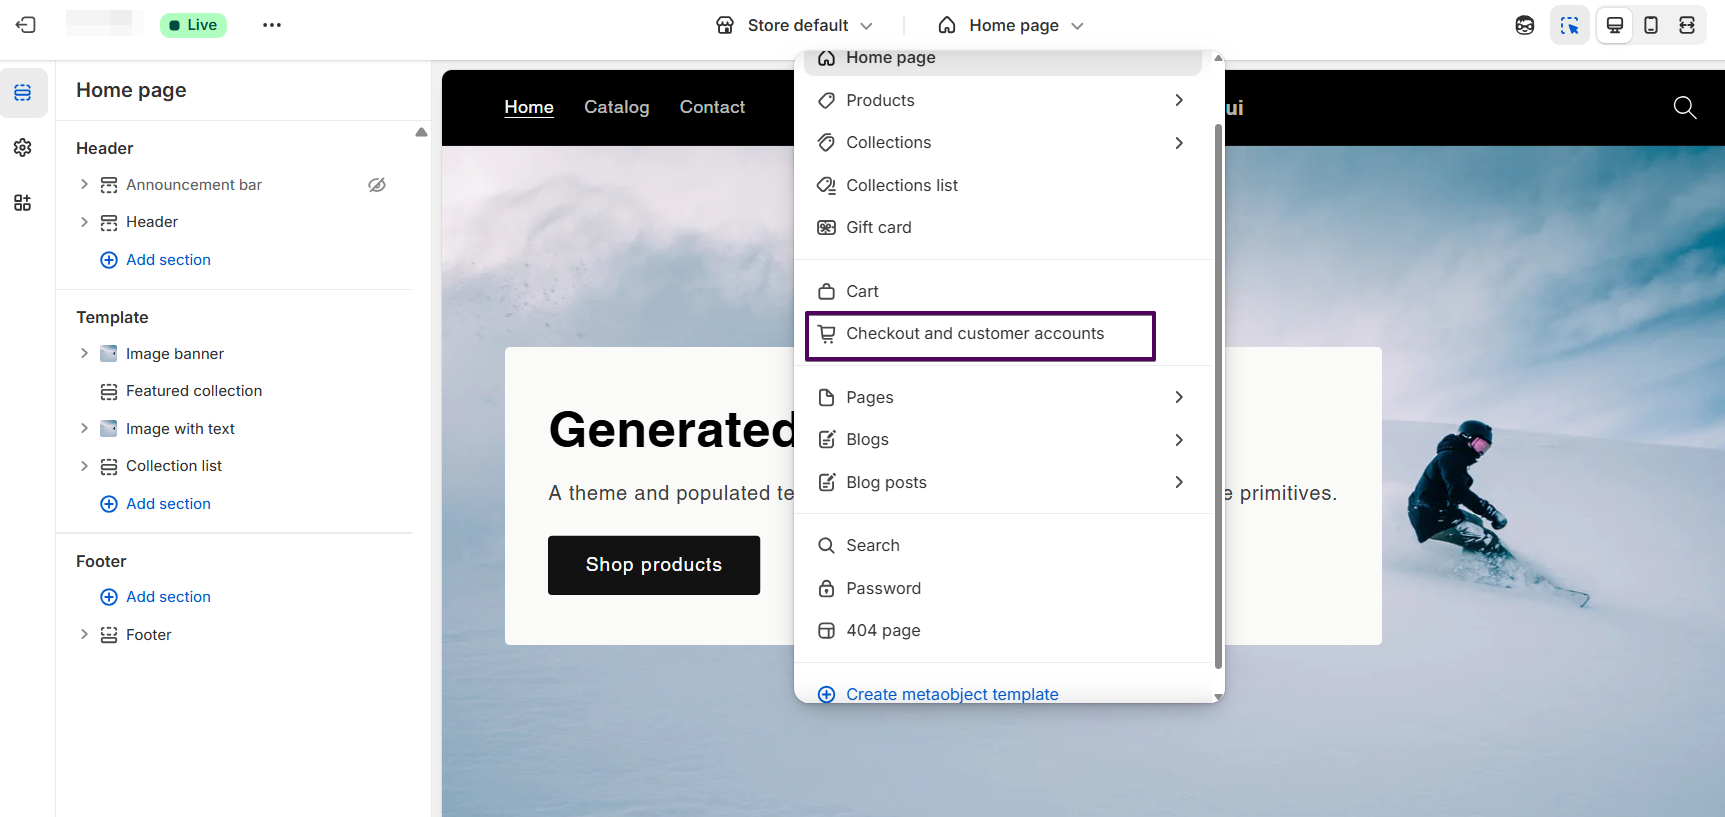Open the Store default dropdown
Image resolution: width=1725 pixels, height=817 pixels.
(795, 25)
